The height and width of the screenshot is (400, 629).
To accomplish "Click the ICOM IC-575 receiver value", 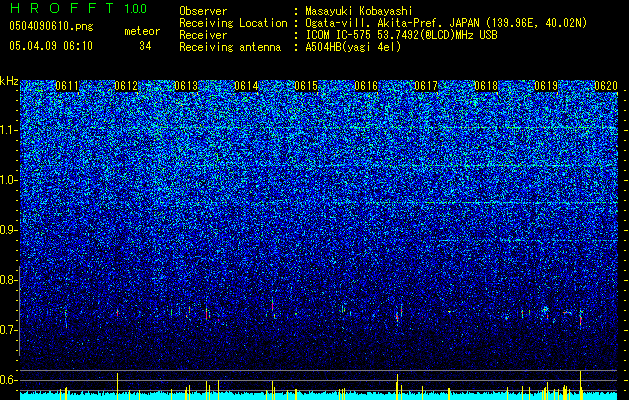I will click(x=401, y=35).
